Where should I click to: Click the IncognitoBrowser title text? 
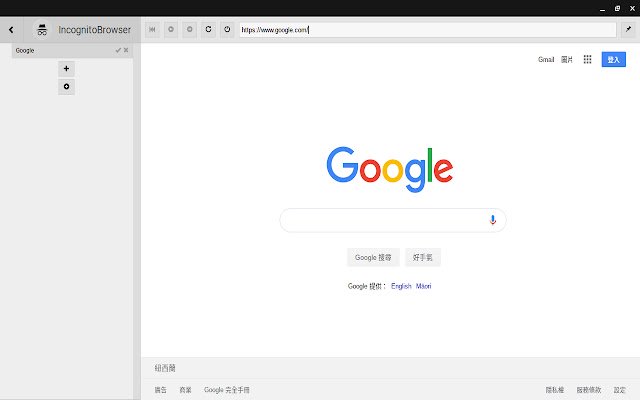[95, 30]
